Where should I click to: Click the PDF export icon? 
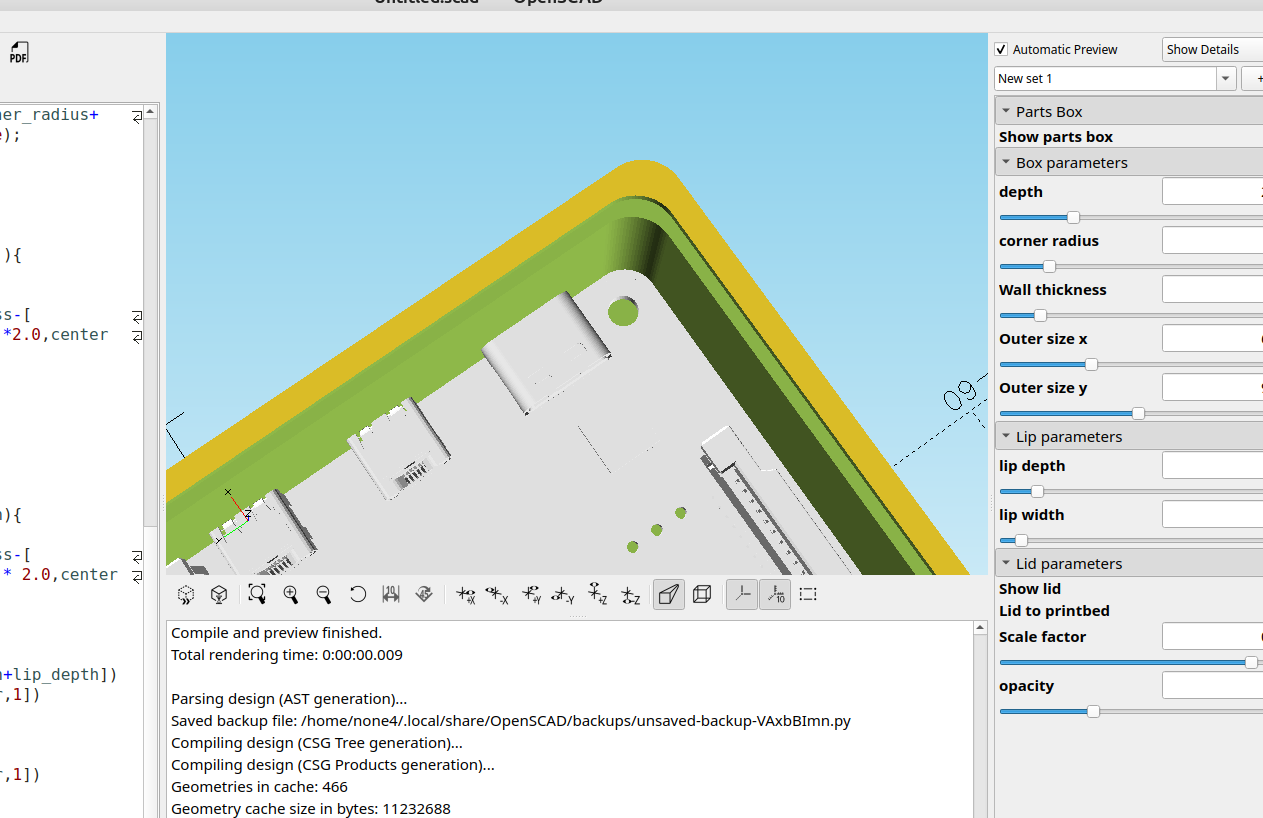(18, 51)
